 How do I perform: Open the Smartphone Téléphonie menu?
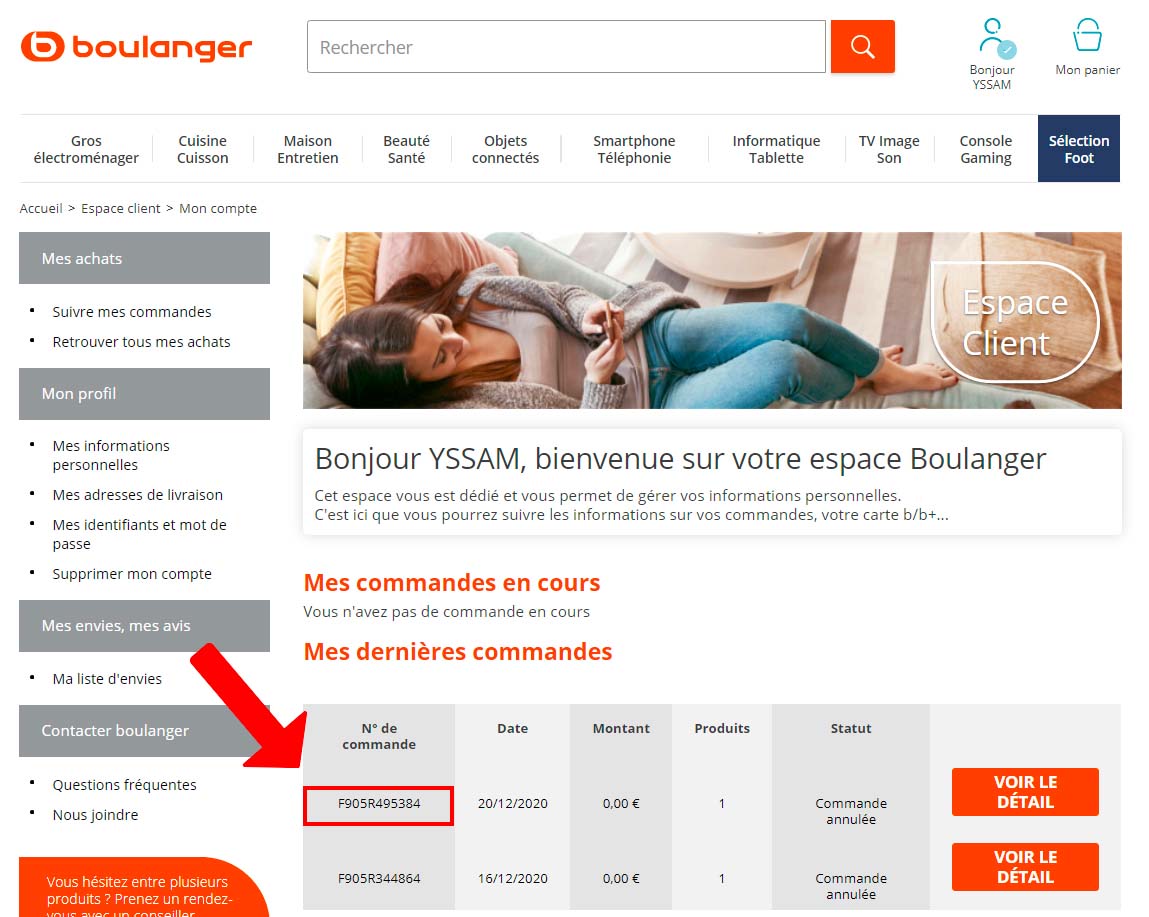pos(634,150)
